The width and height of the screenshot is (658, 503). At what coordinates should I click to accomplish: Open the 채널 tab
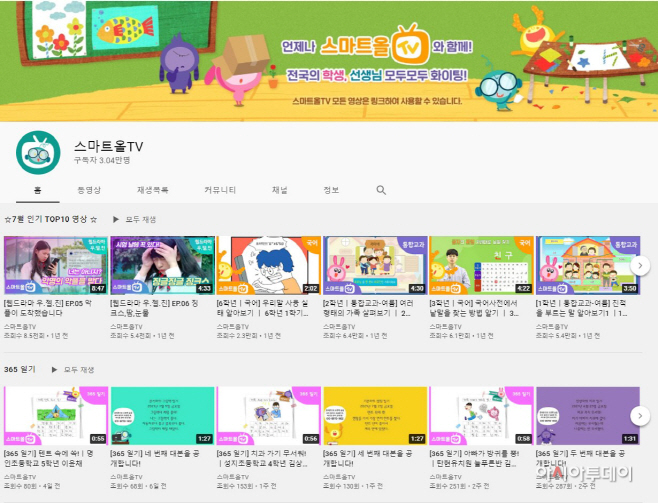[279, 190]
